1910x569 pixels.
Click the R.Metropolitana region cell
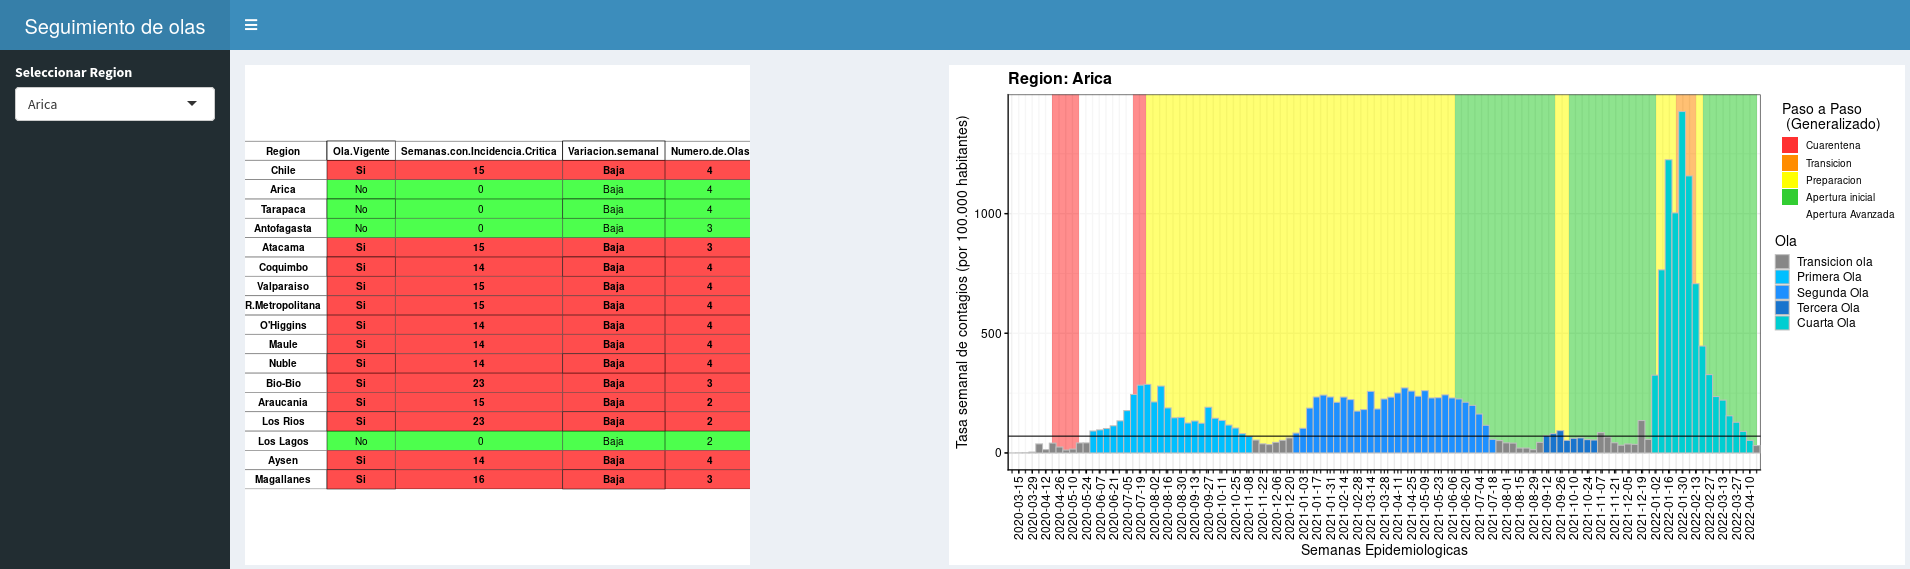pos(283,305)
